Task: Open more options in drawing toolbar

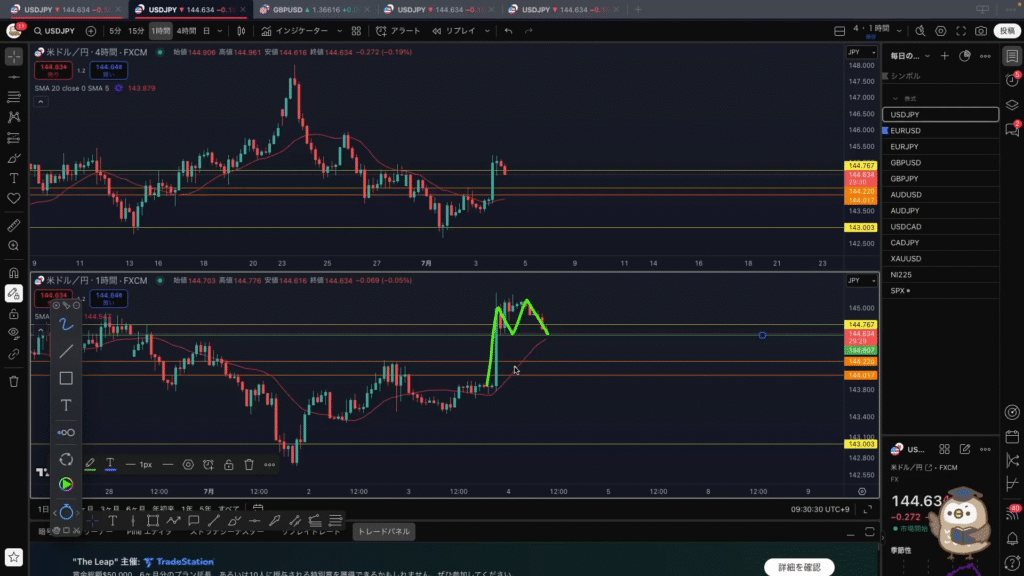Action: pos(270,464)
